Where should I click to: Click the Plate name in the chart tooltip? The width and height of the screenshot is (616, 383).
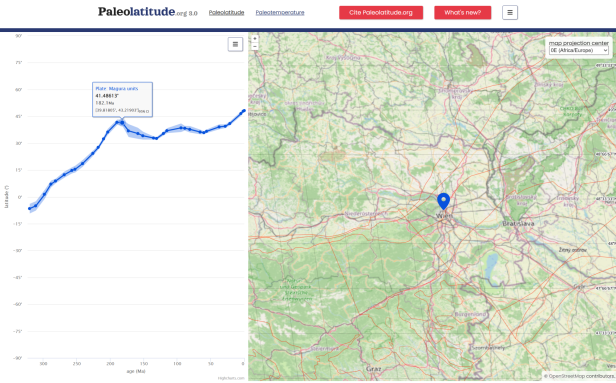[x=117, y=89]
